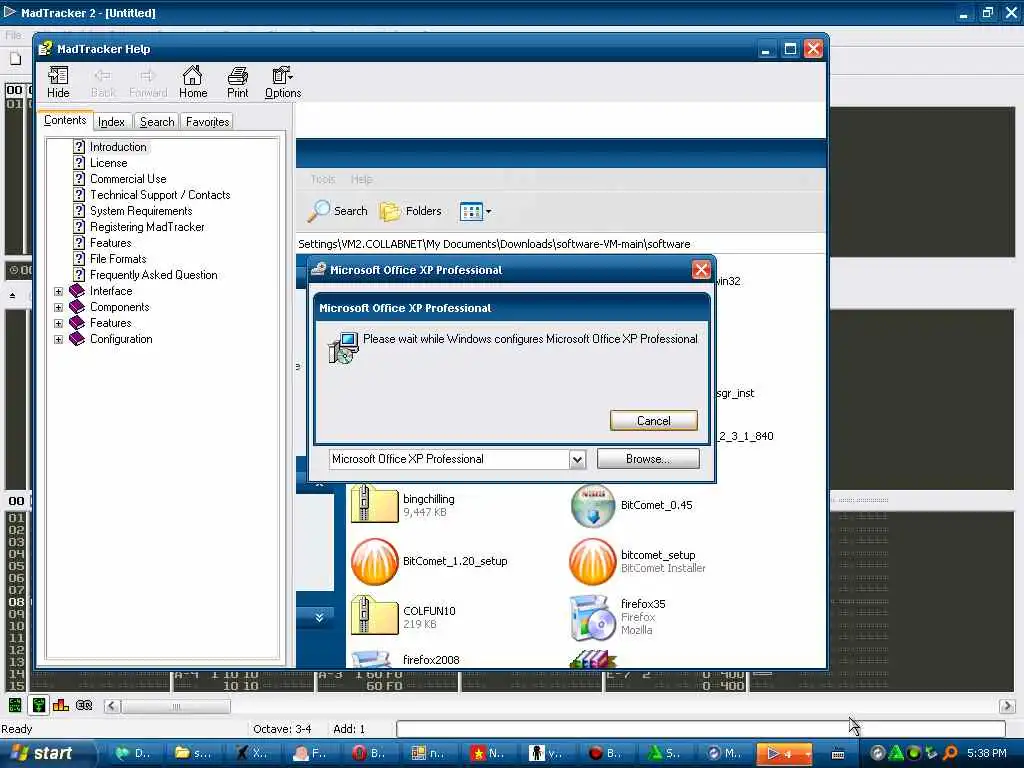This screenshot has width=1024, height=768.
Task: Click the new document icon in MadTracker toolbar
Action: point(16,59)
